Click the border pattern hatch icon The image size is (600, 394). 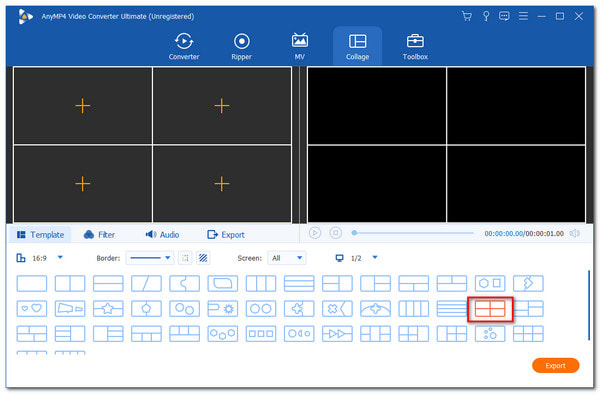click(x=203, y=258)
